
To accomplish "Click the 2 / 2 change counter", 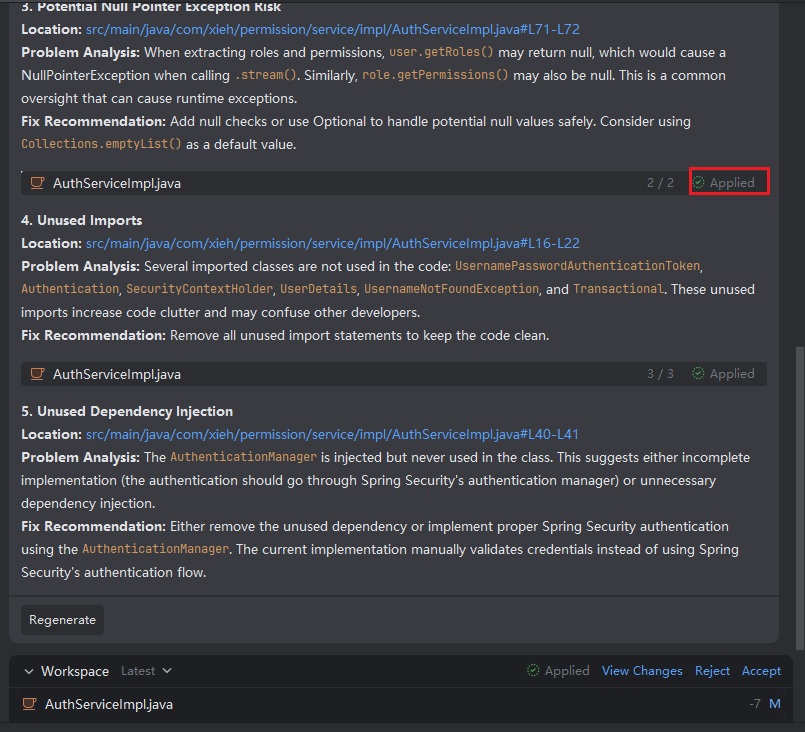I will point(660,183).
